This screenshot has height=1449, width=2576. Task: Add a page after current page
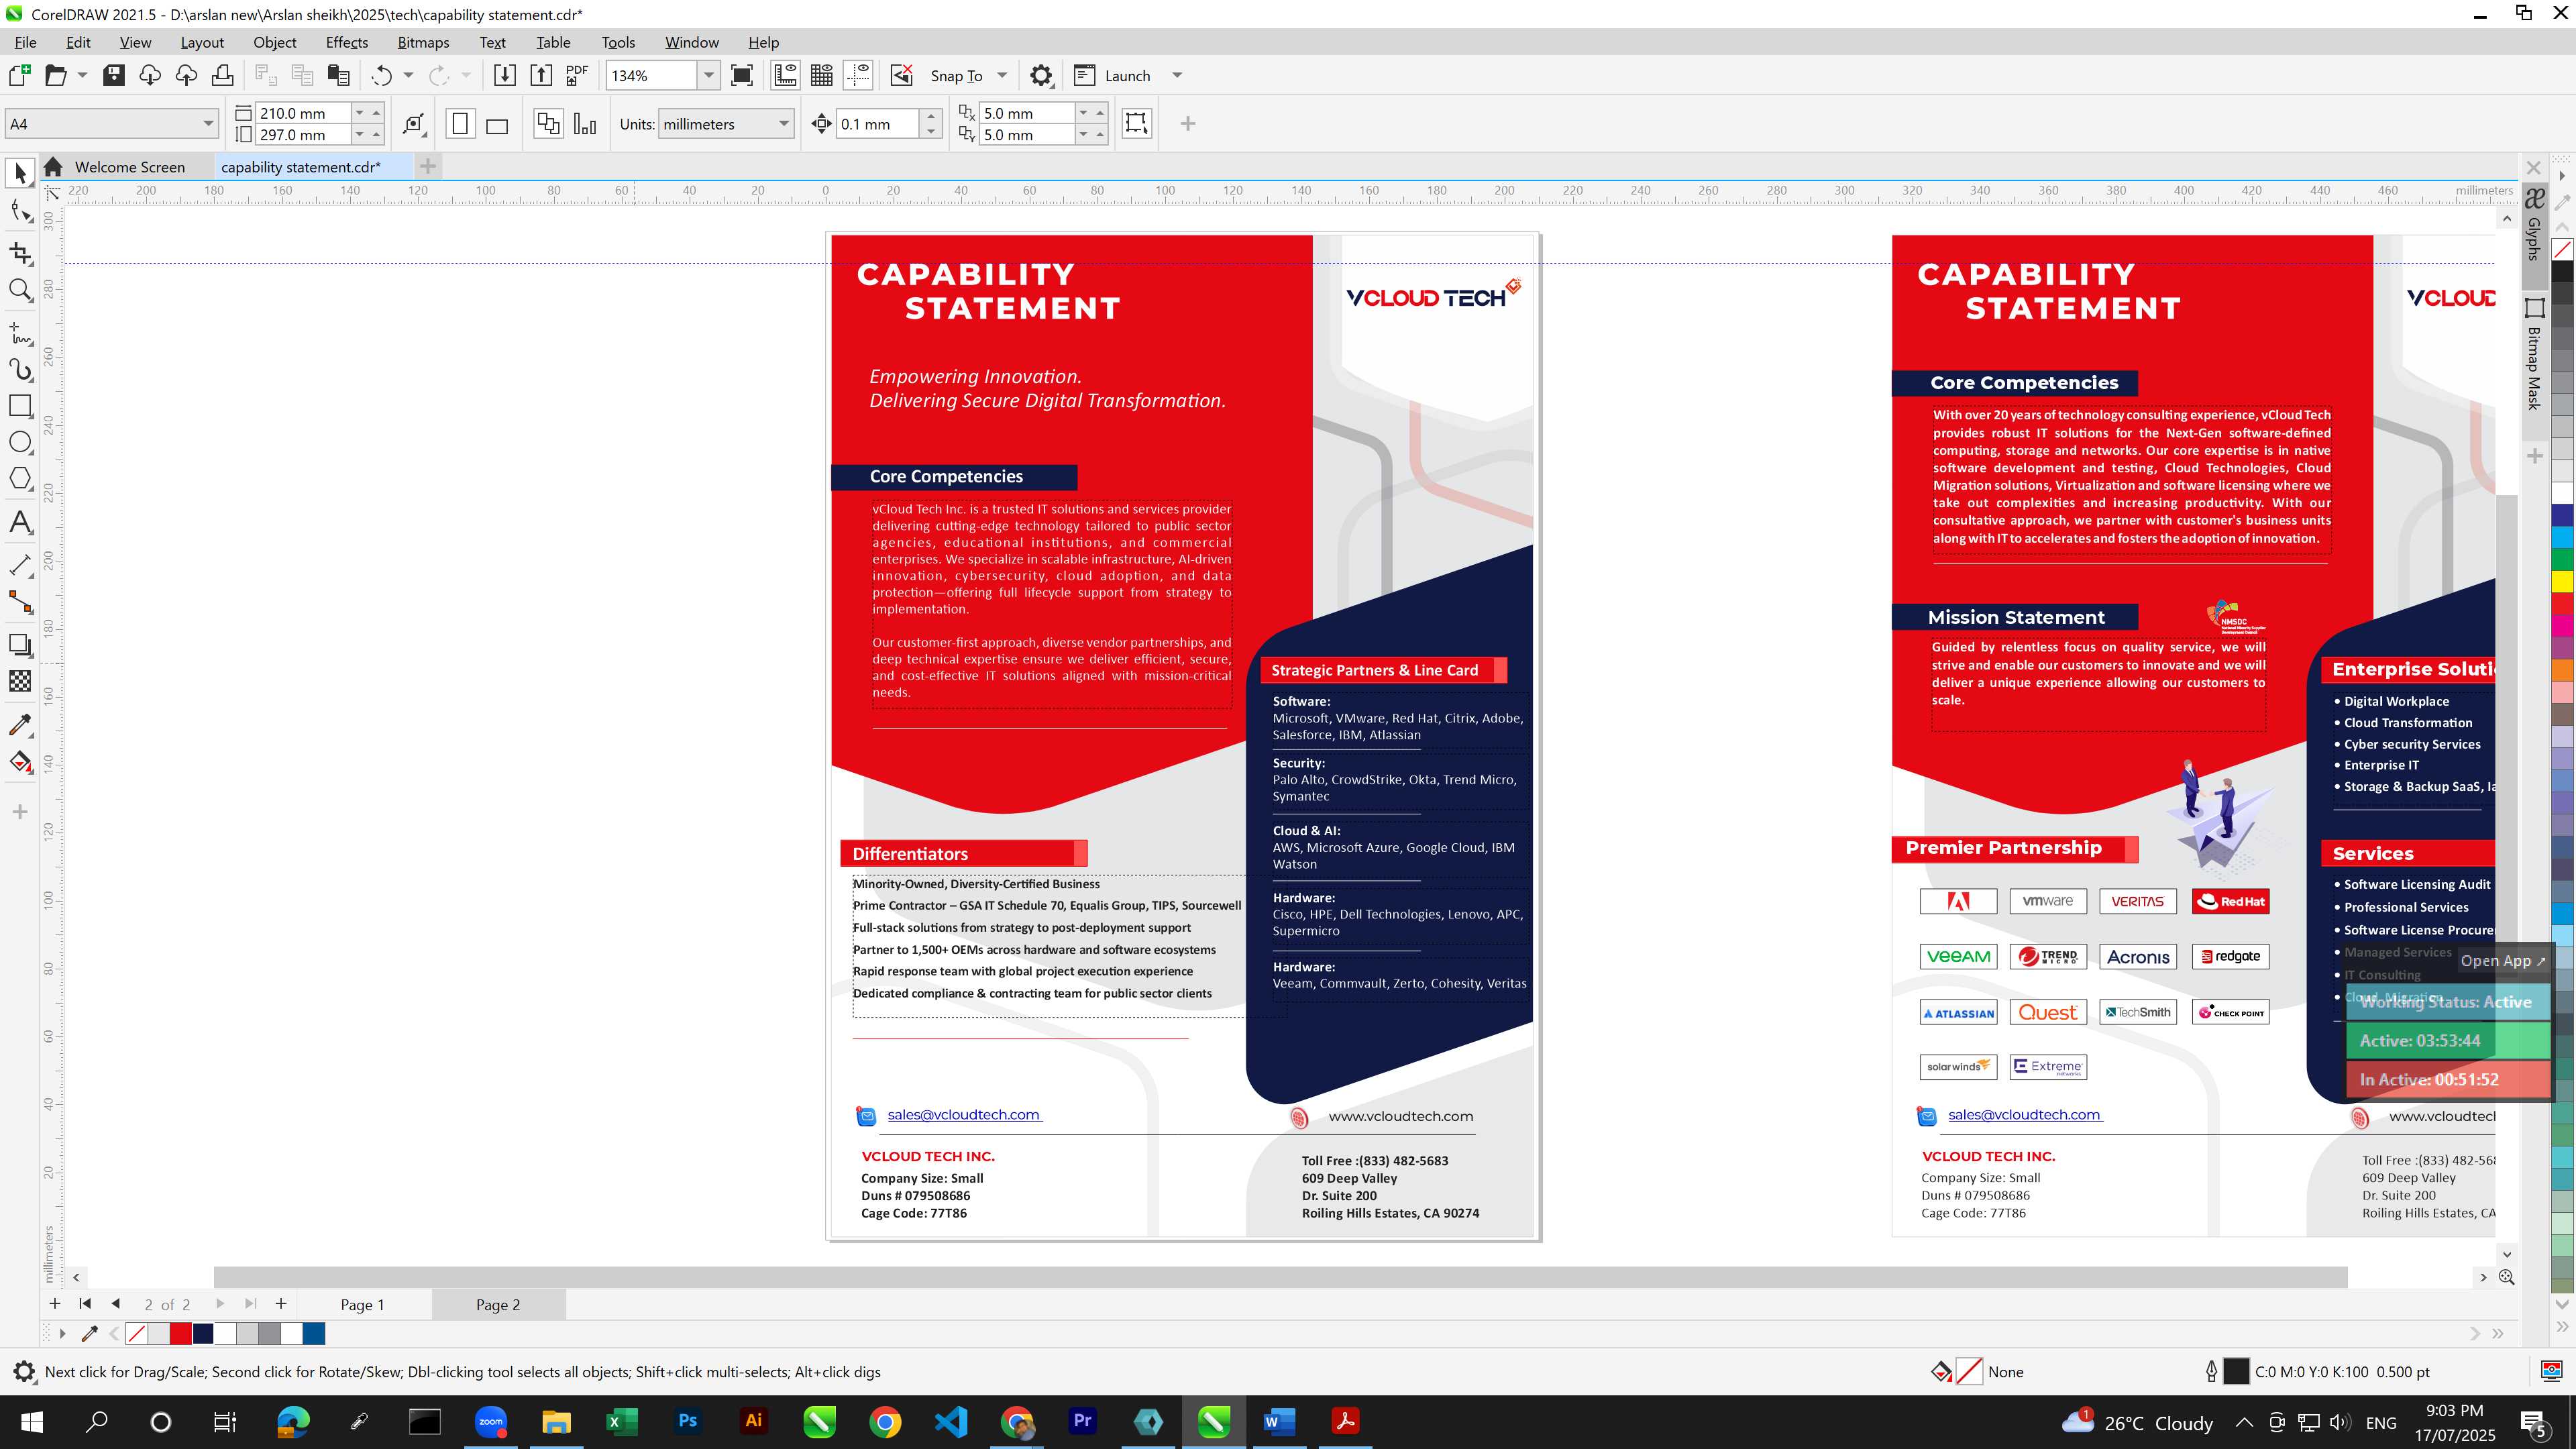click(281, 1304)
